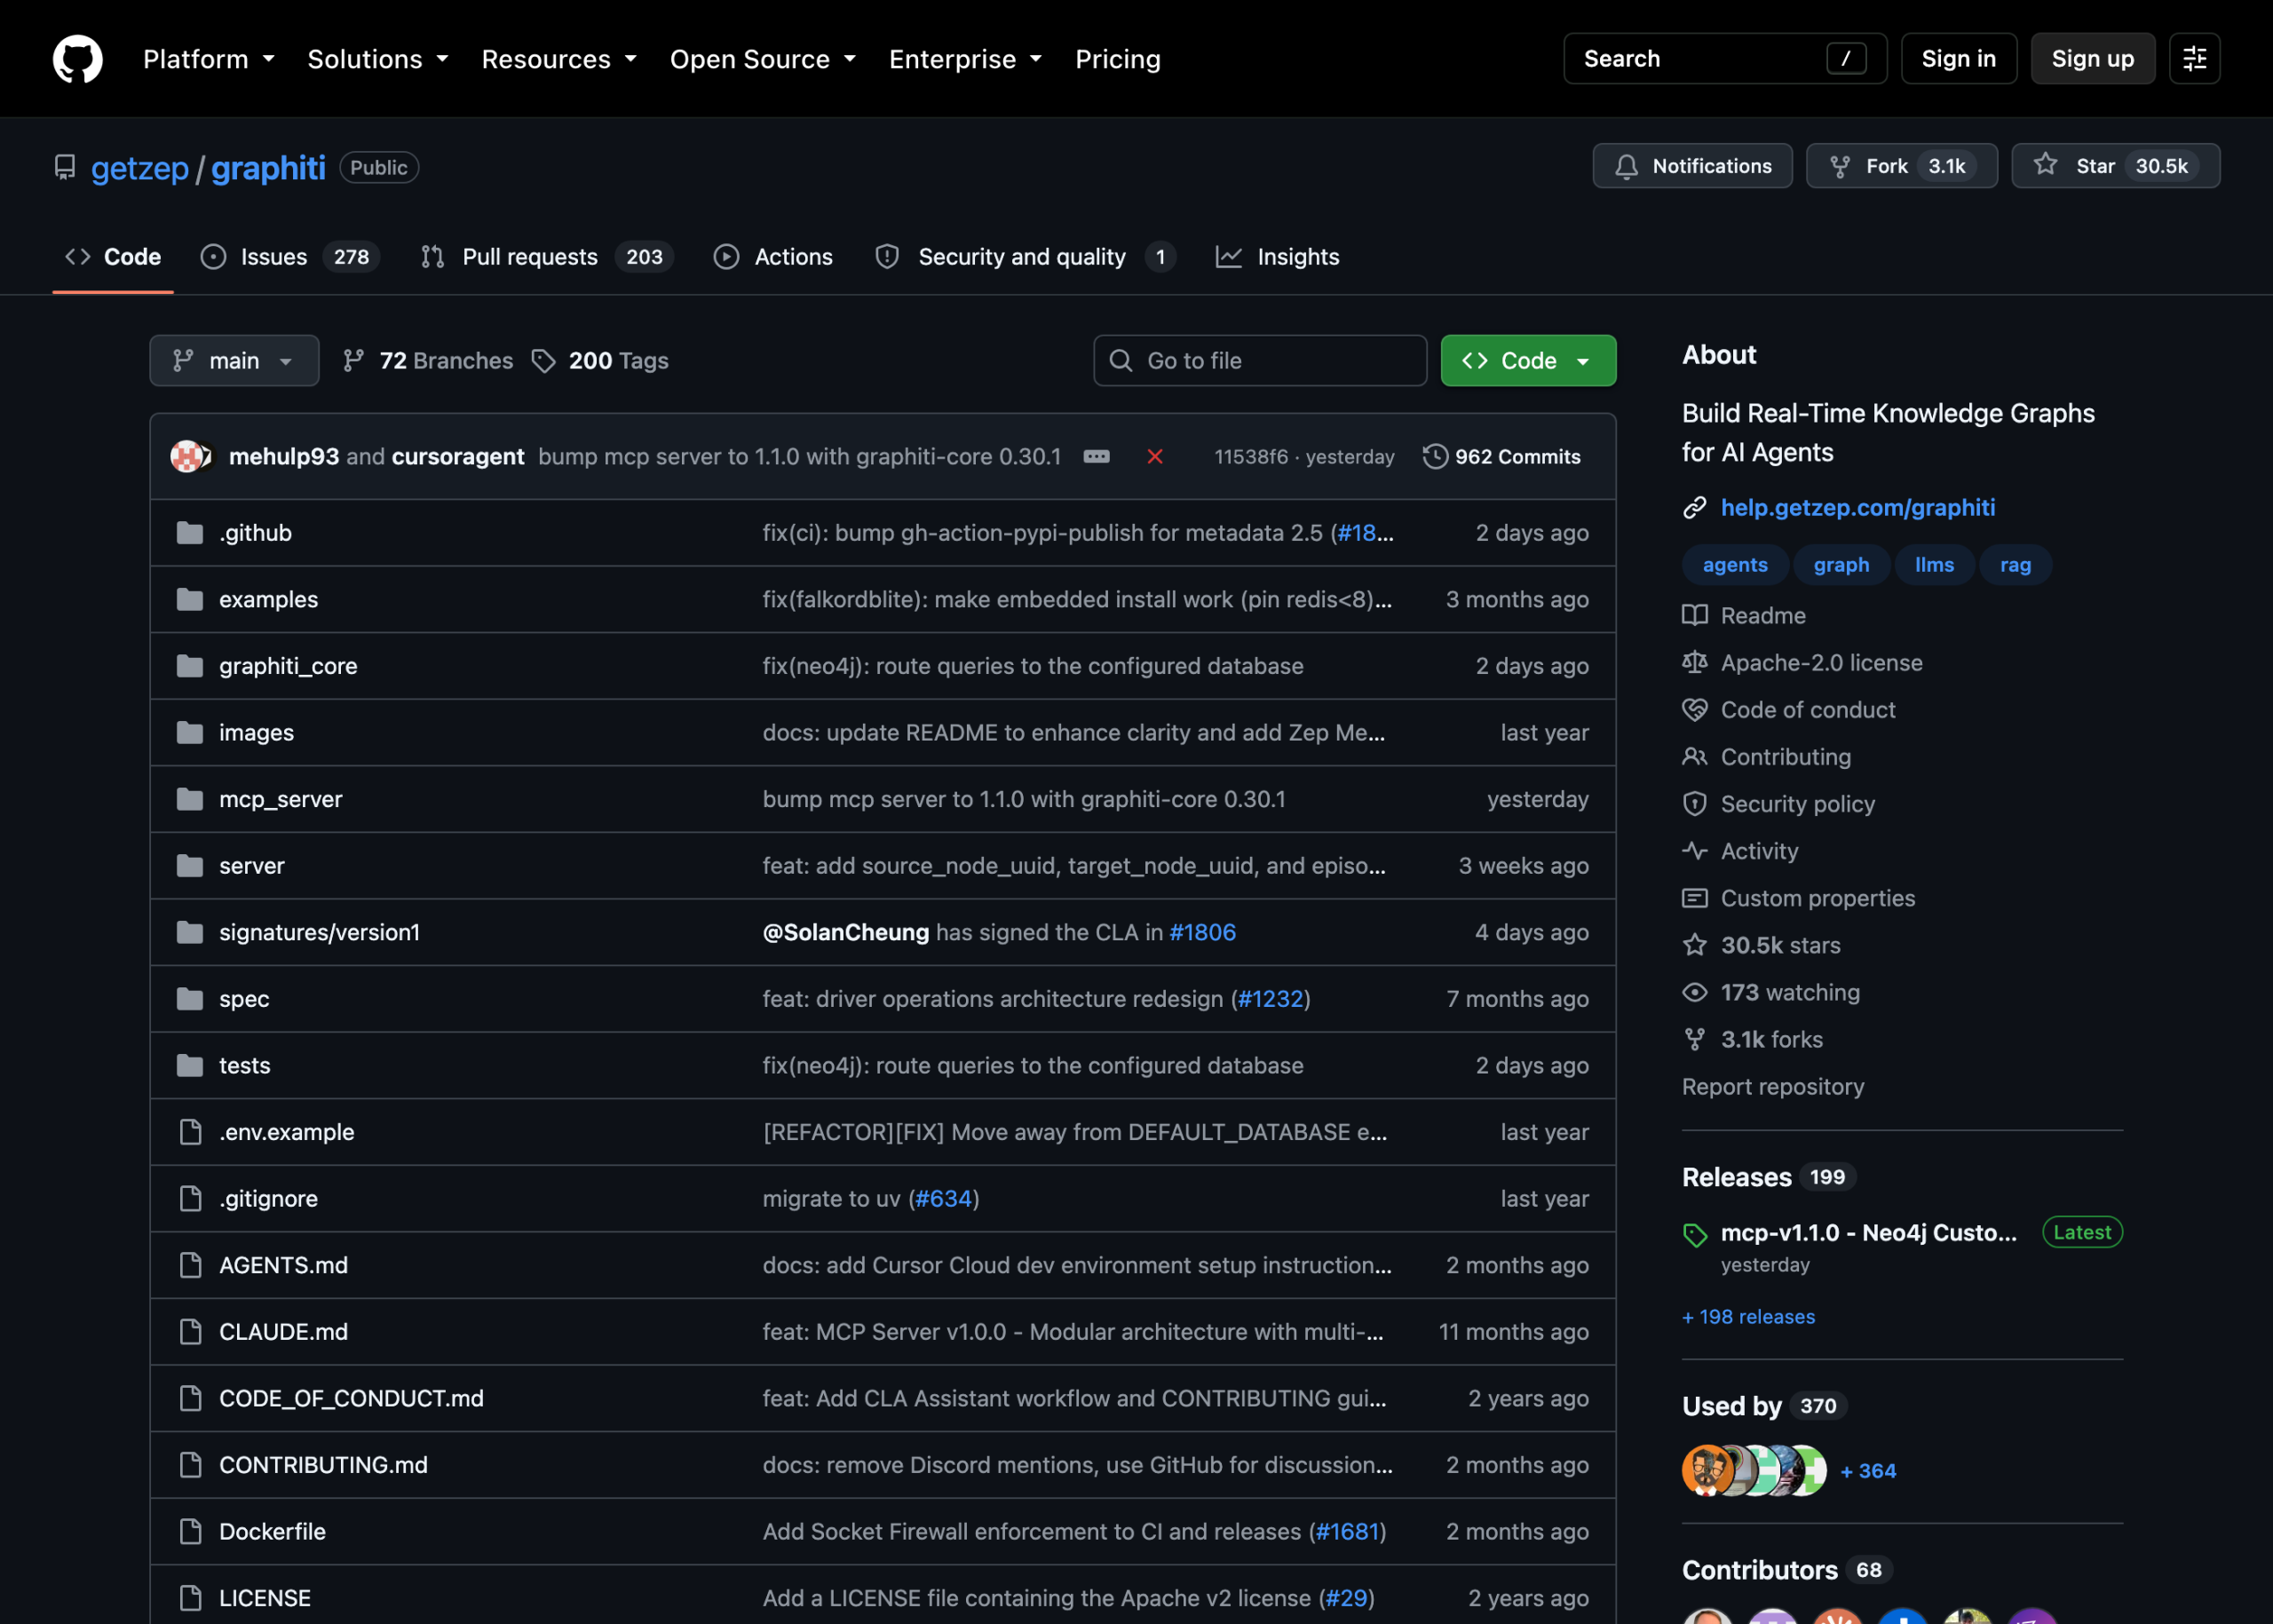The width and height of the screenshot is (2273, 1624).
Task: Open the signatures/version1 folder
Action: click(319, 932)
